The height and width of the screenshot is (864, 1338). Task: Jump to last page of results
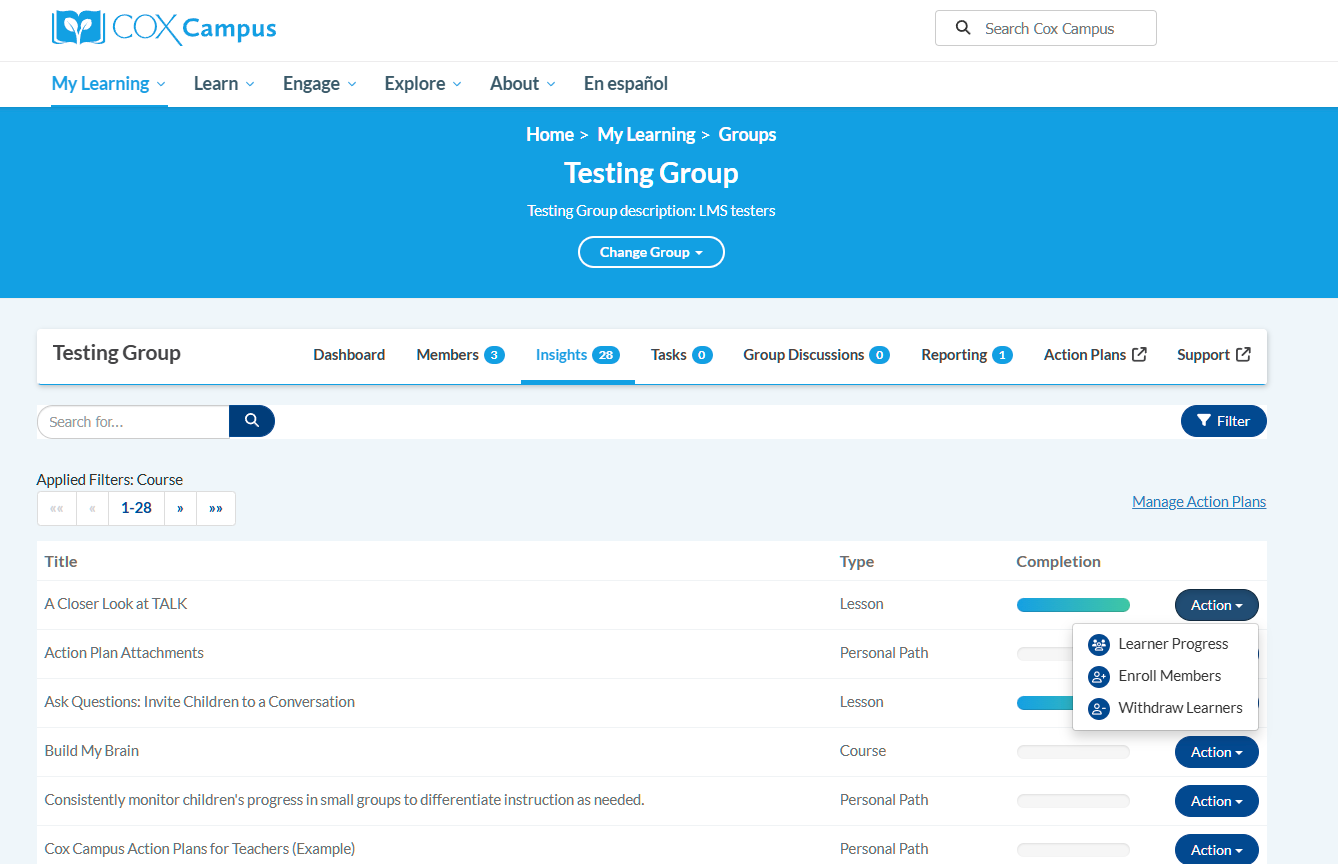[x=216, y=508]
